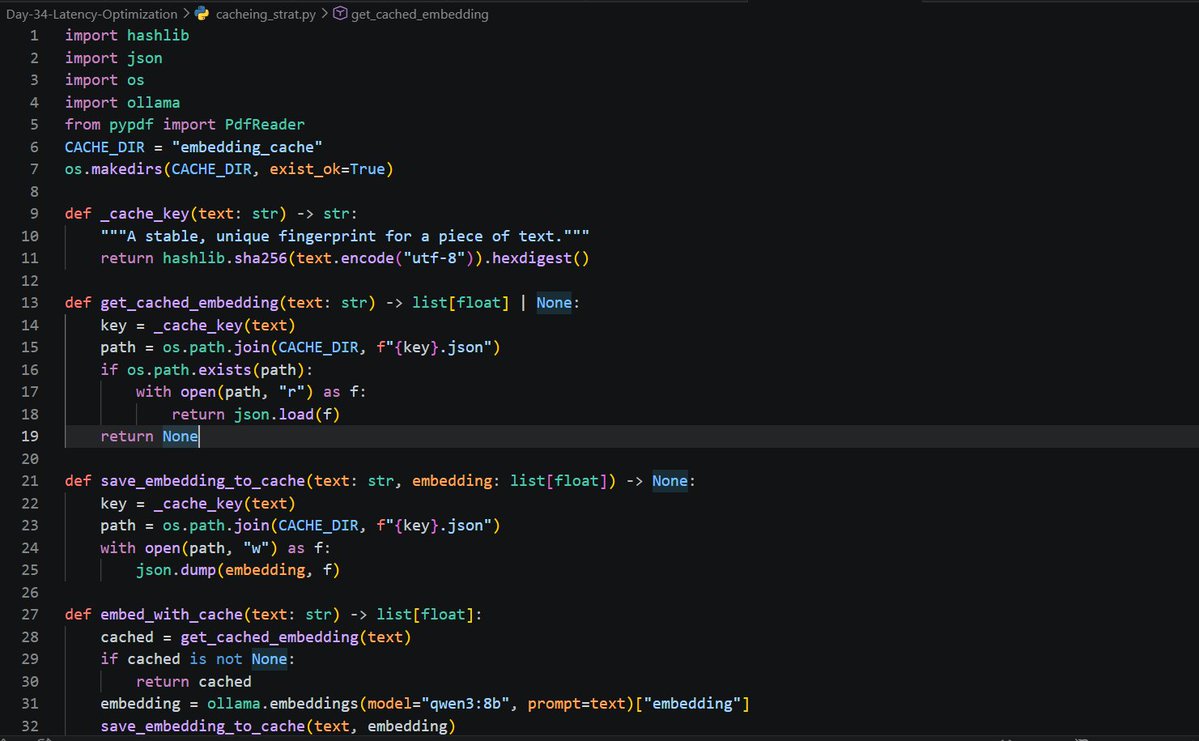Select line number 1 in the gutter
1199x741 pixels.
click(34, 35)
